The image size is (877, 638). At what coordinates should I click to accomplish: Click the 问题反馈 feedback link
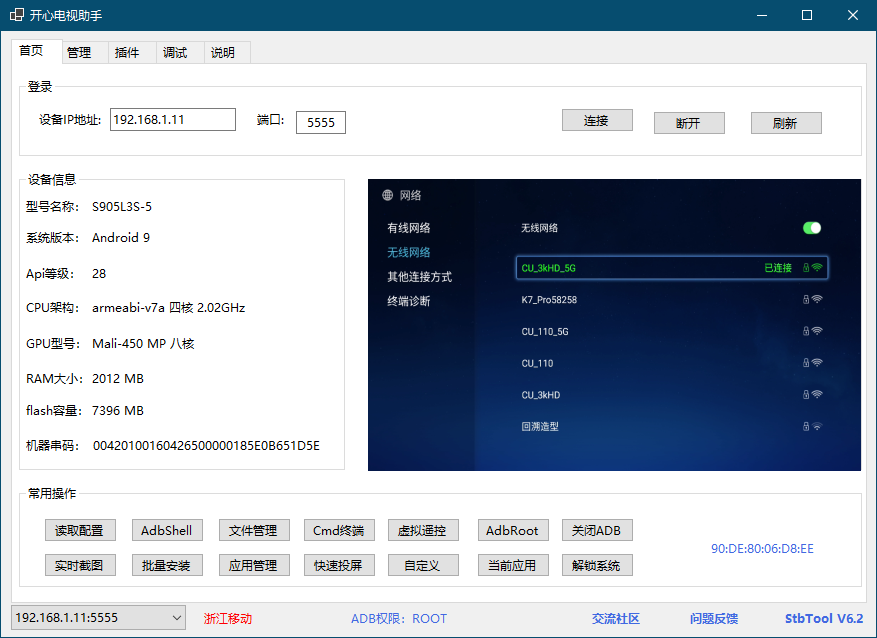(713, 619)
